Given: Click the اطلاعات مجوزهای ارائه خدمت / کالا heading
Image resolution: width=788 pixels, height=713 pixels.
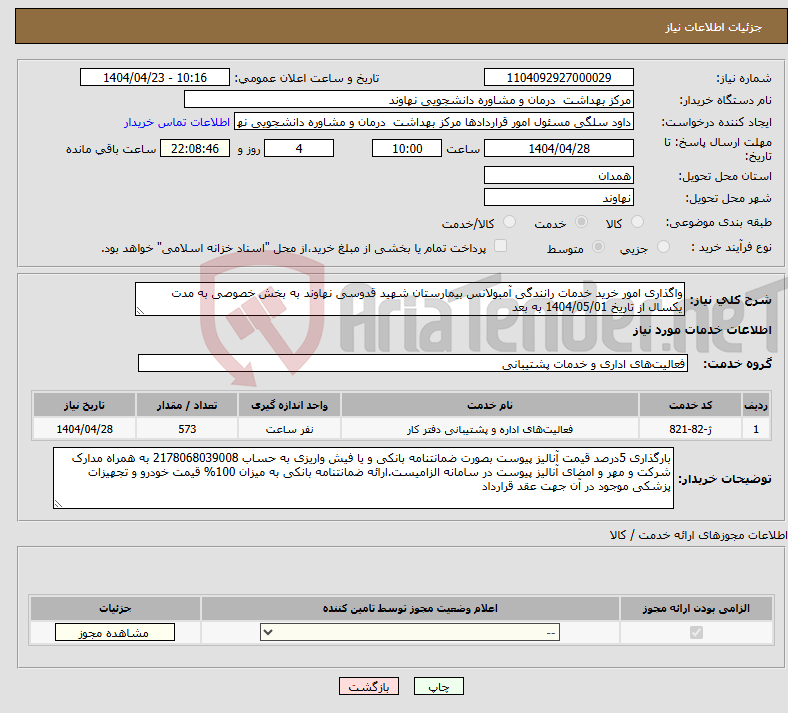Looking at the screenshot, I should pyautogui.click(x=698, y=536).
